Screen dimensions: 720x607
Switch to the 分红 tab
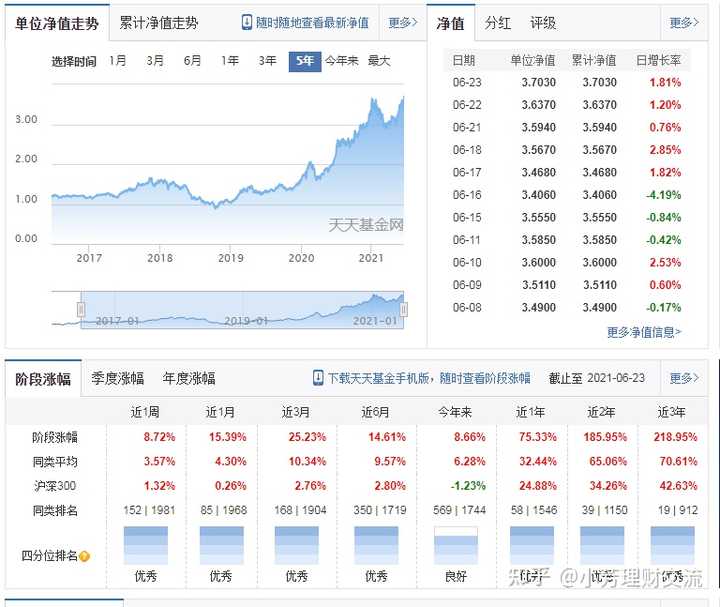498,23
